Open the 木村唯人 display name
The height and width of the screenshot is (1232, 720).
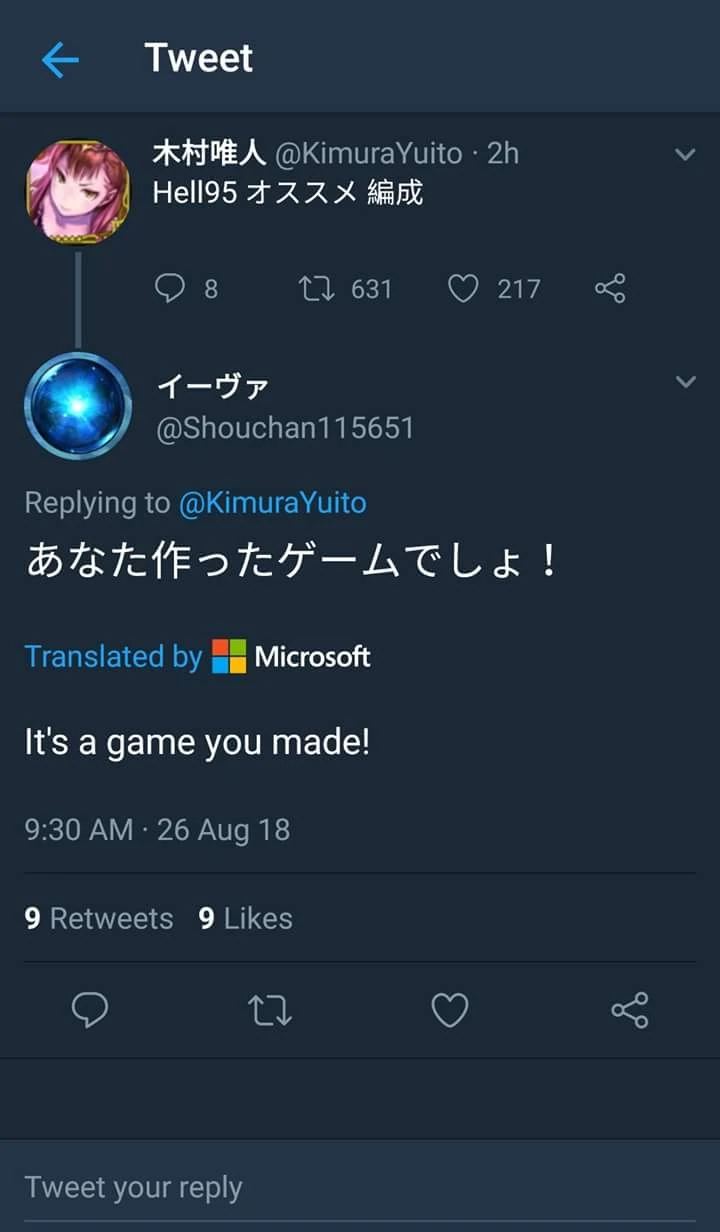(209, 153)
